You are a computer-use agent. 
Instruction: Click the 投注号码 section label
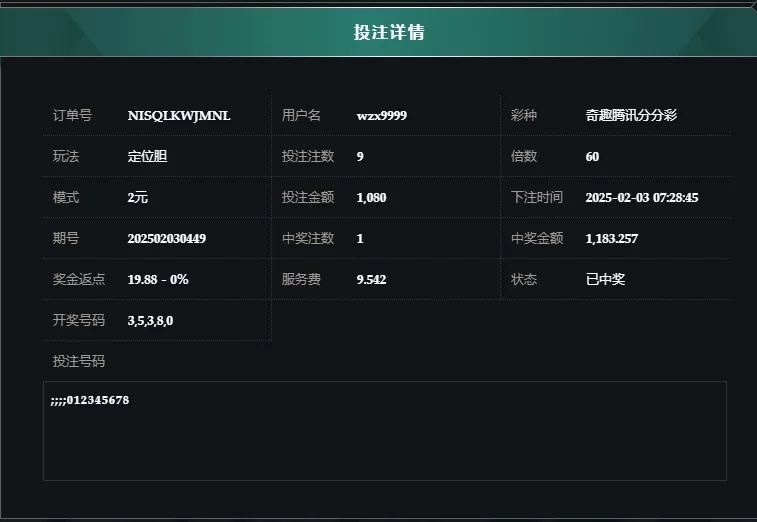79,361
